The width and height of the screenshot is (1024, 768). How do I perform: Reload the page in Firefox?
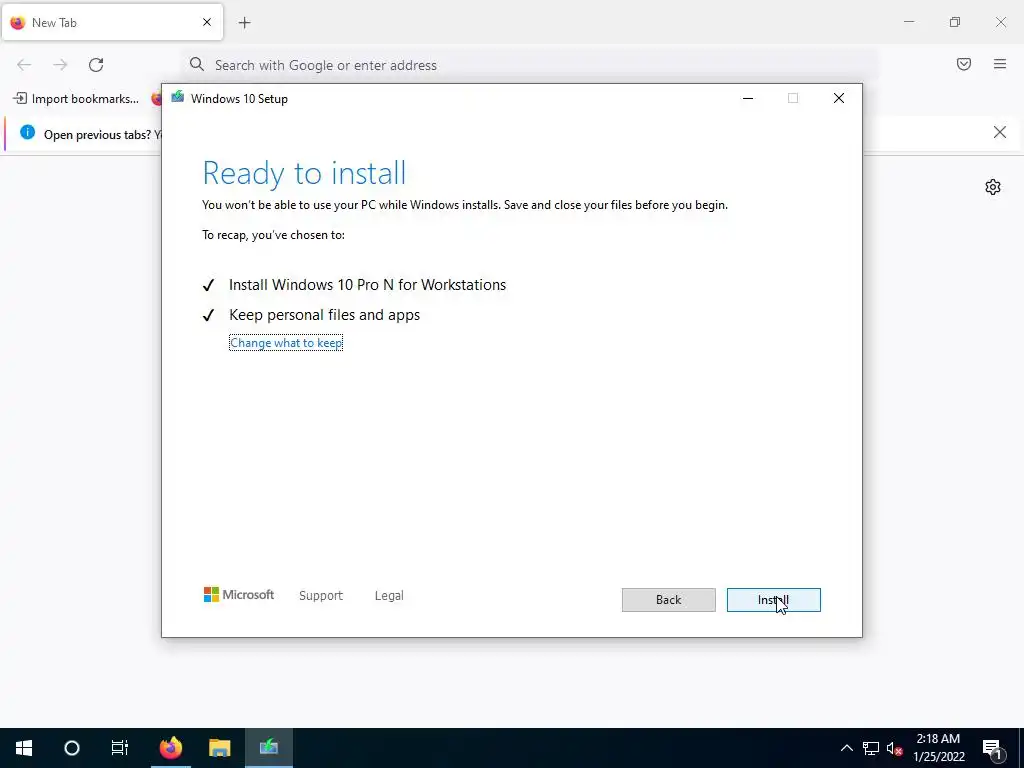click(x=96, y=65)
